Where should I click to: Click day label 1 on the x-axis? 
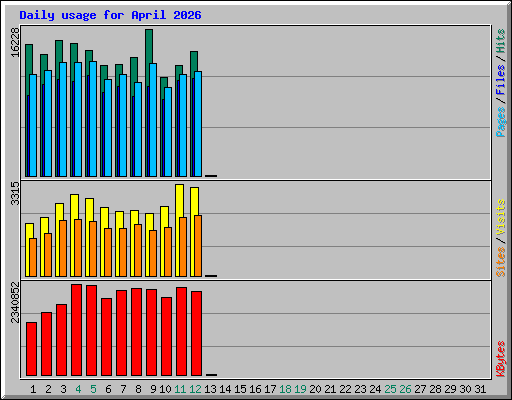33,389
